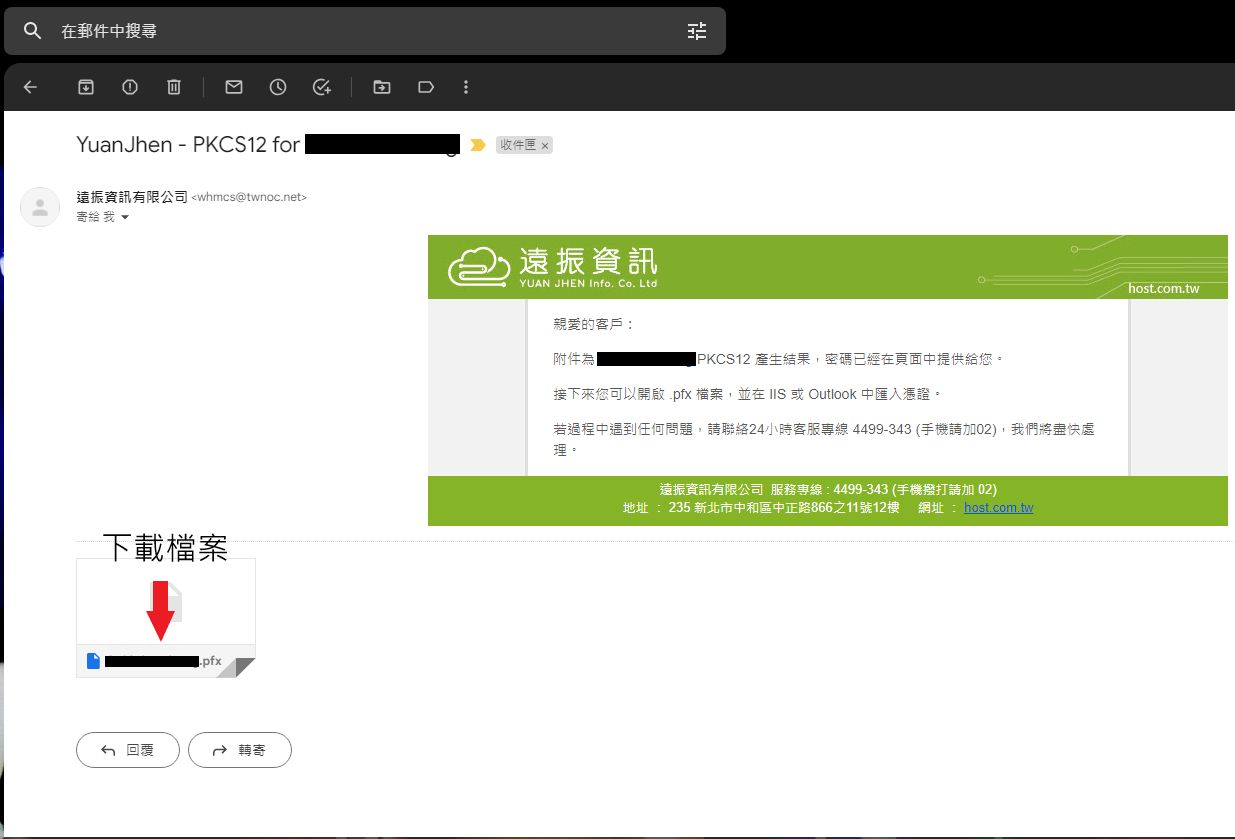
Task: Toggle the importance marker next to subject
Action: [477, 145]
